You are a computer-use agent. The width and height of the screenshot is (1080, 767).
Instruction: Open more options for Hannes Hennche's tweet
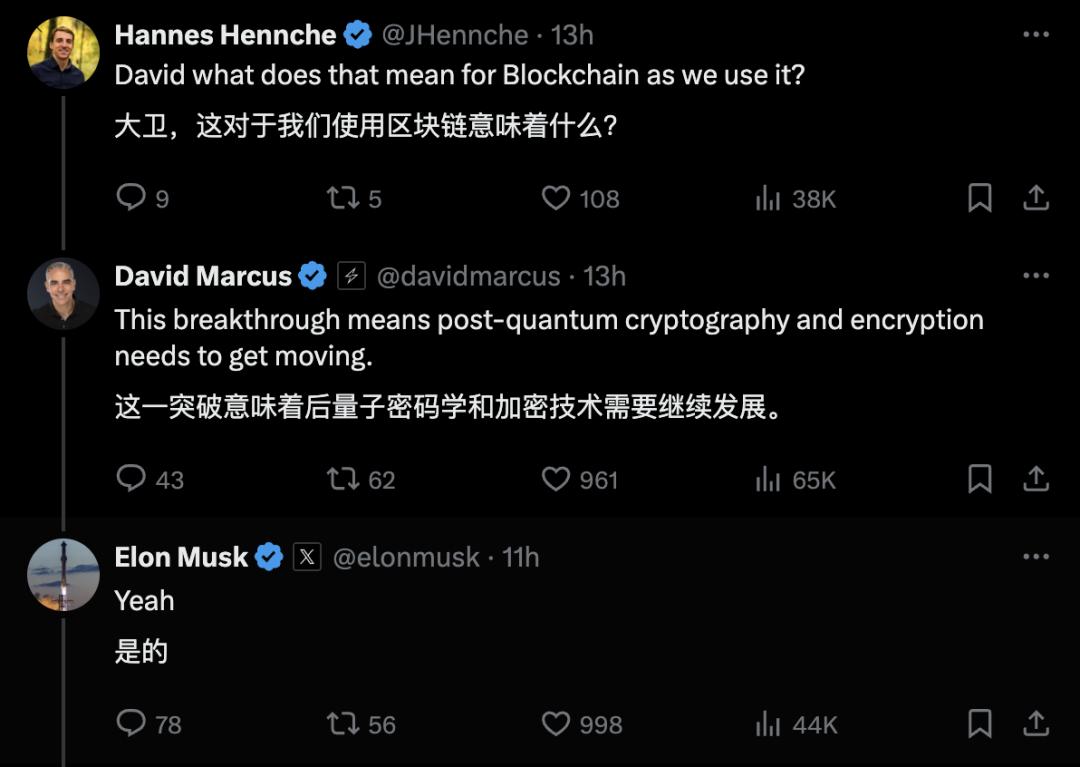pos(1036,35)
